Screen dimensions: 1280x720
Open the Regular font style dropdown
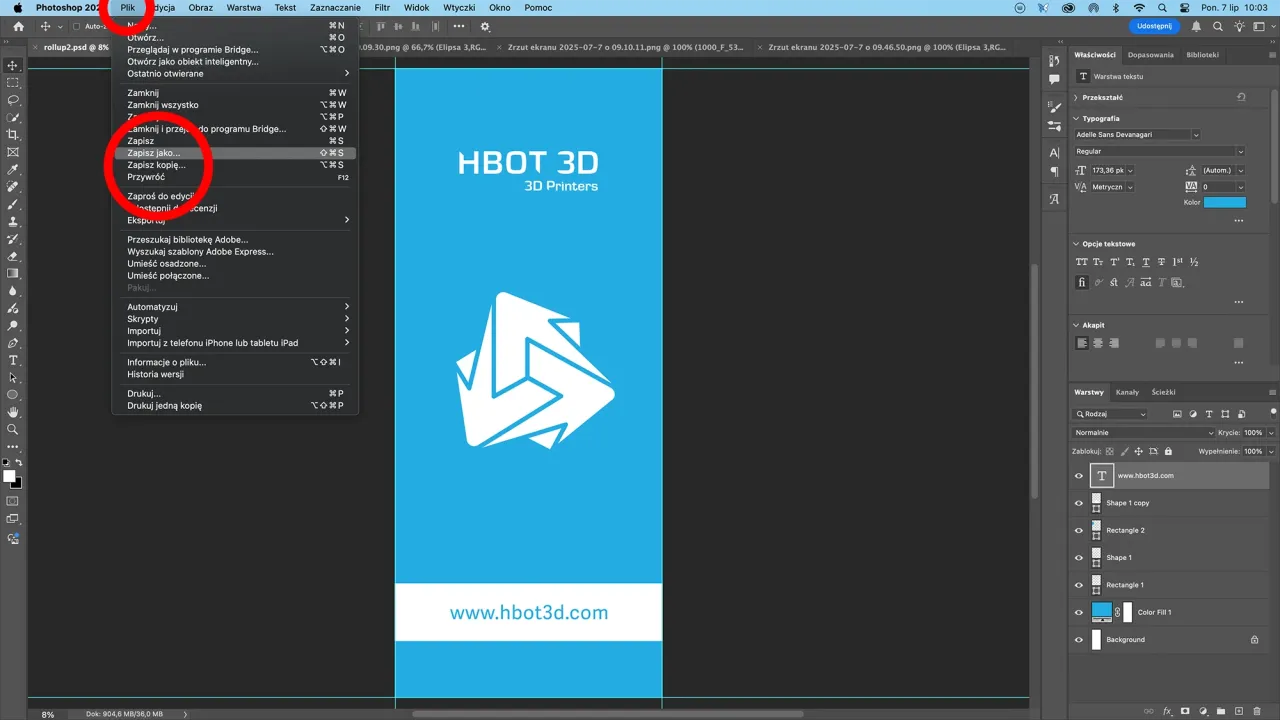1160,151
